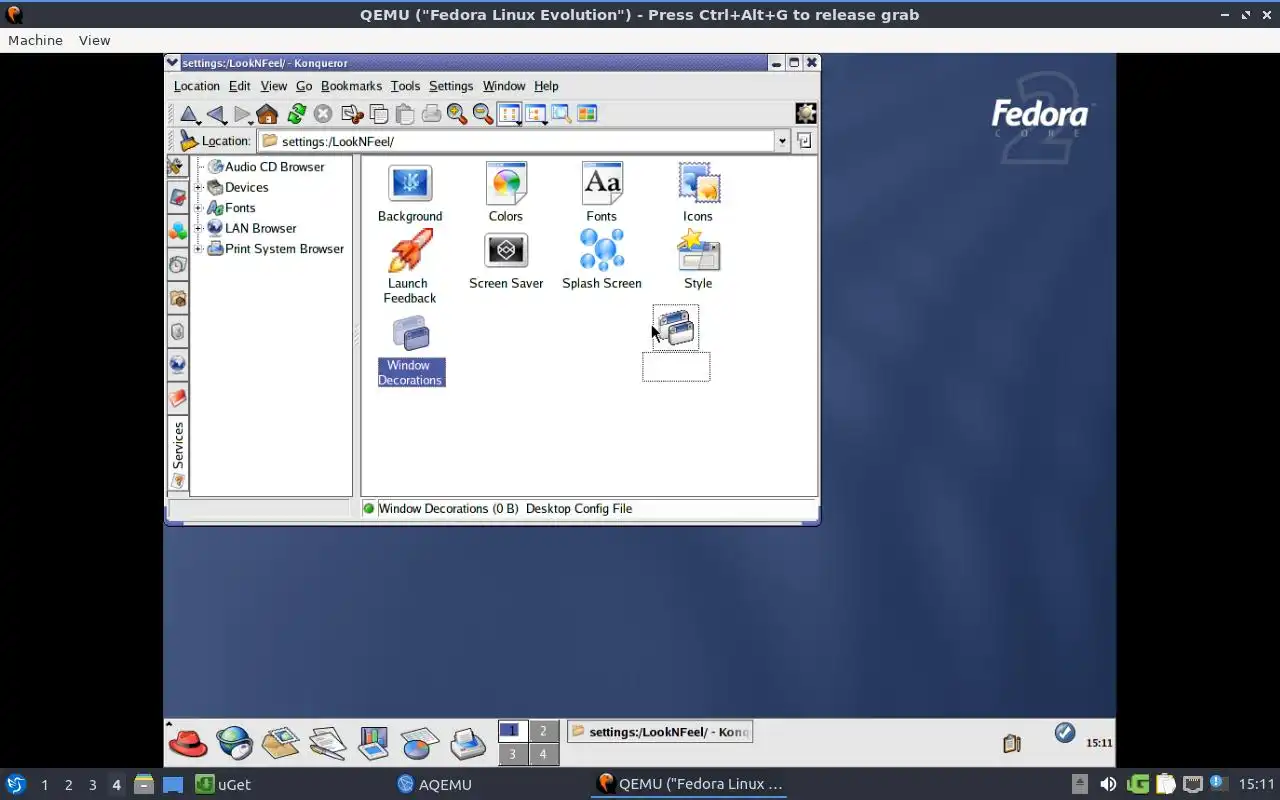Viewport: 1280px width, 800px height.
Task: Open the Location menu
Action: pos(196,86)
